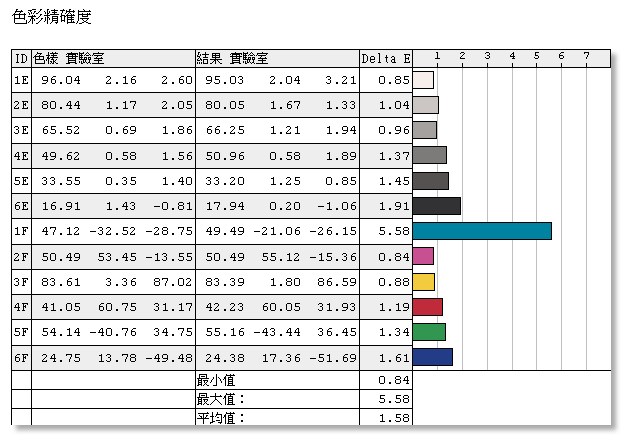This screenshot has height=440, width=632.
Task: Click the axis tick label 7
Action: click(587, 57)
